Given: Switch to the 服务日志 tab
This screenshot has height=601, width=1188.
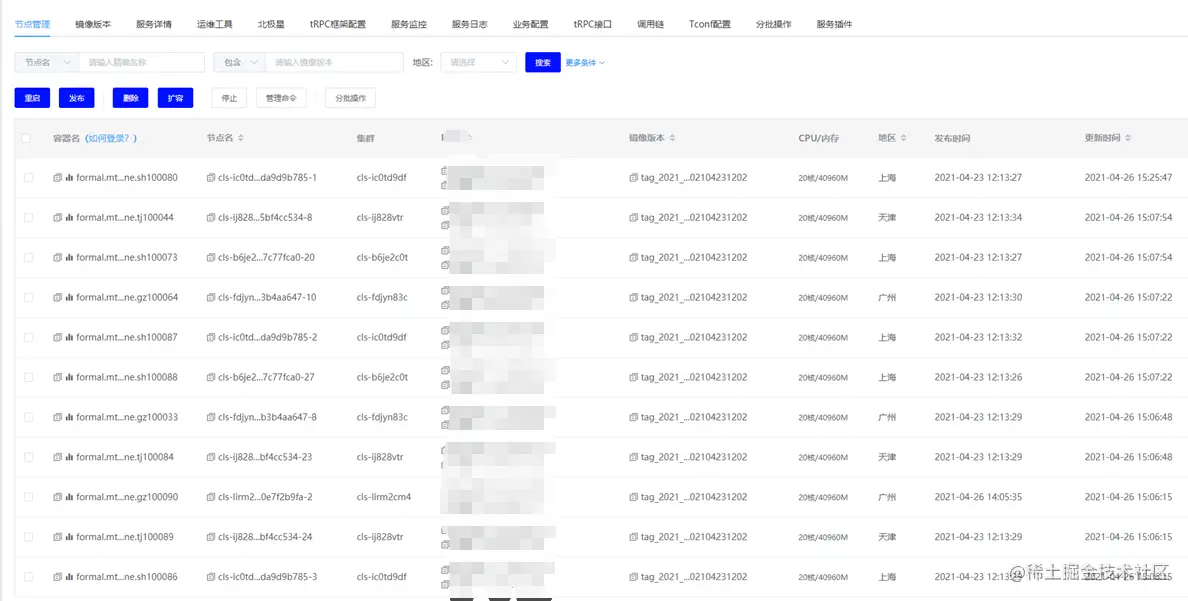Looking at the screenshot, I should click(470, 24).
